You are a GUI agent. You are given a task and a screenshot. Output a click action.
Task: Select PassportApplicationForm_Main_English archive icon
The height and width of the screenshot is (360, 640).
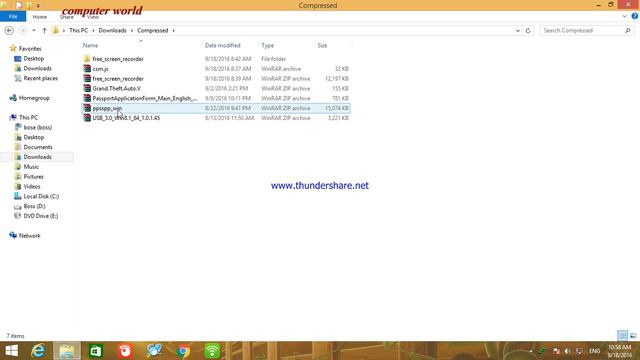click(87, 98)
